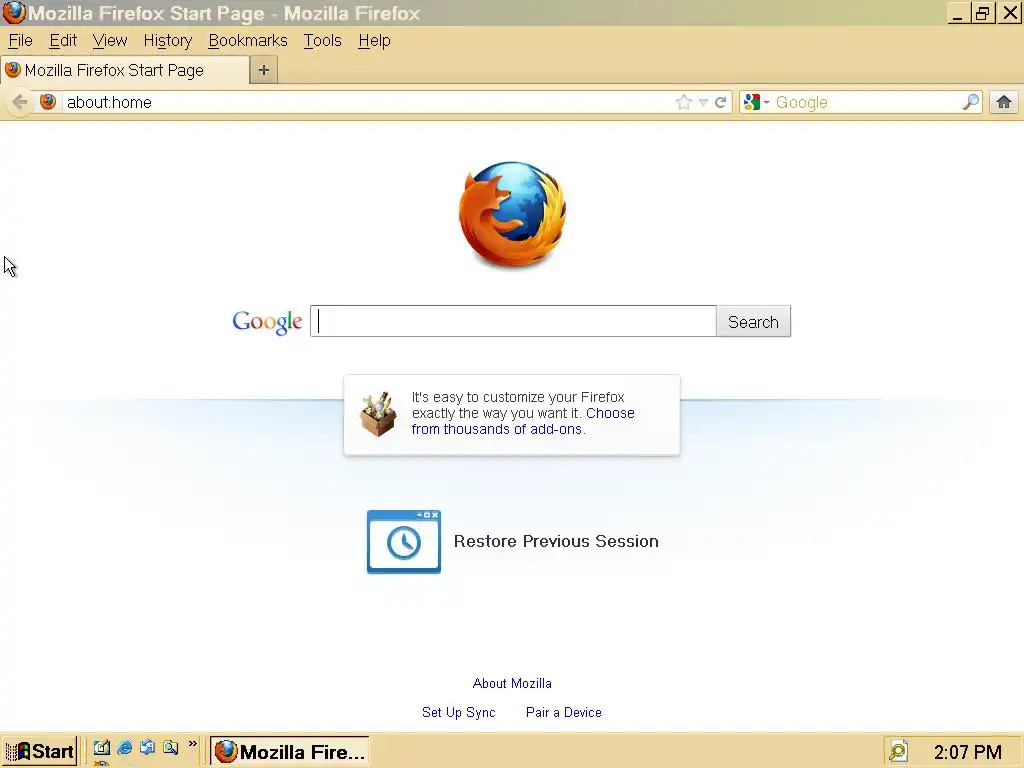Click the Mozilla Firefox taskbar button
Image resolution: width=1024 pixels, height=768 pixels.
click(289, 752)
